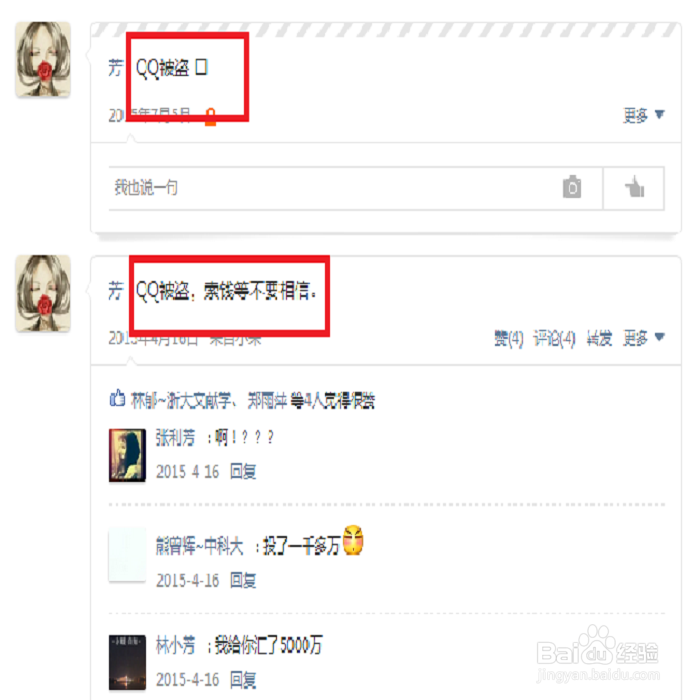Open 张利芳's avatar thumbnail

click(127, 455)
